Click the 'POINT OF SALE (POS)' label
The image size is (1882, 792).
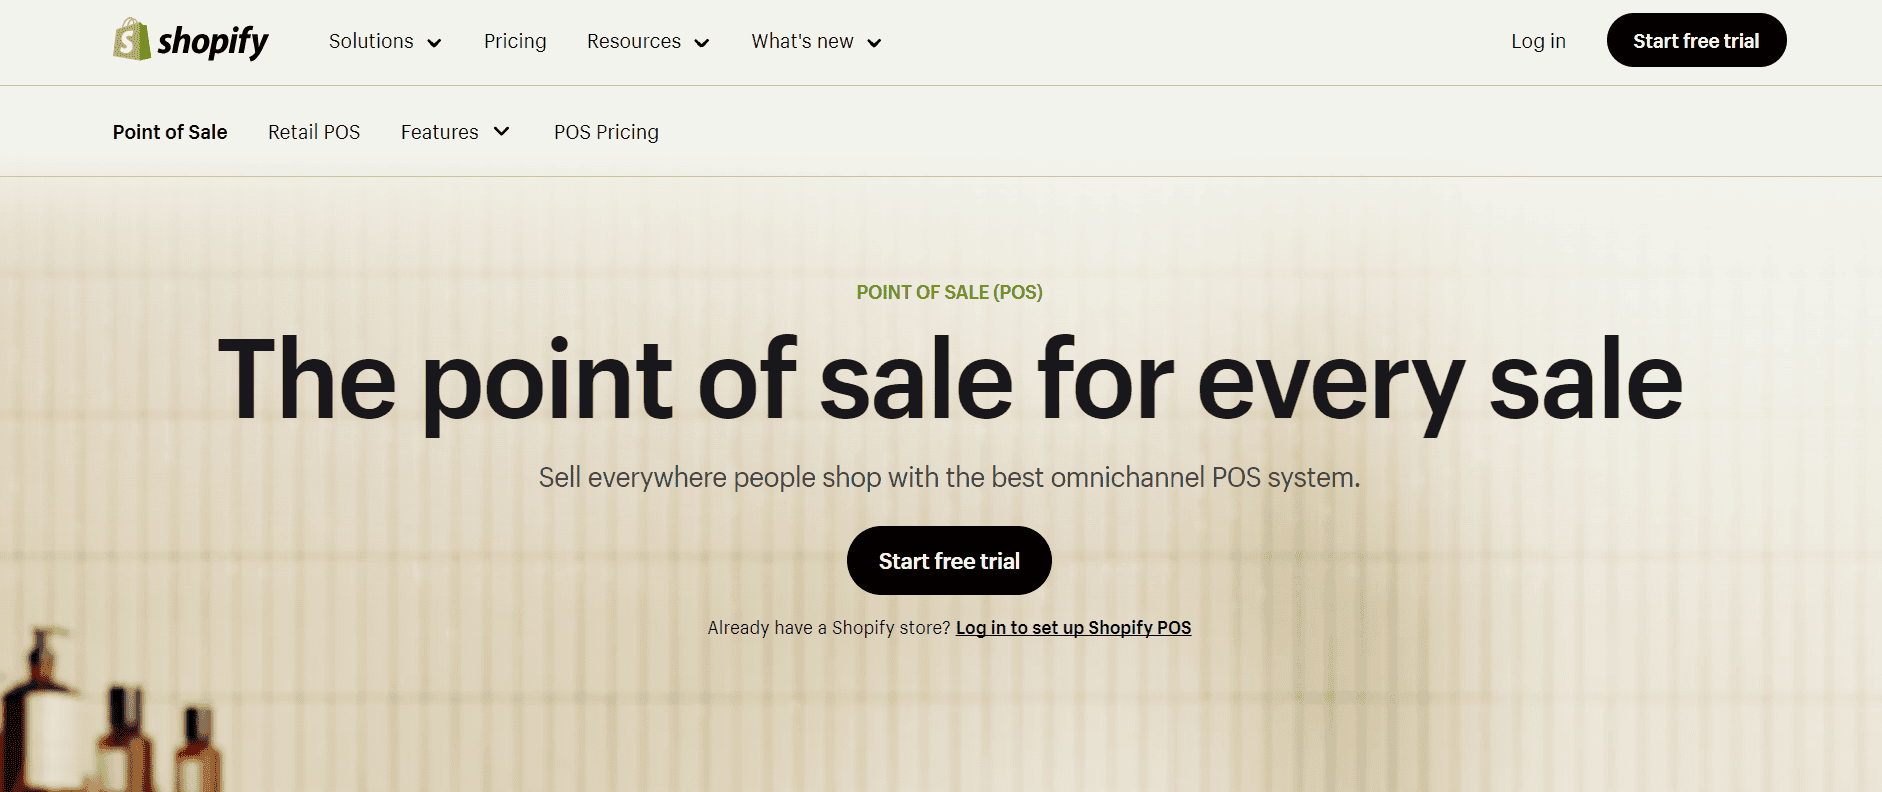click(x=949, y=292)
